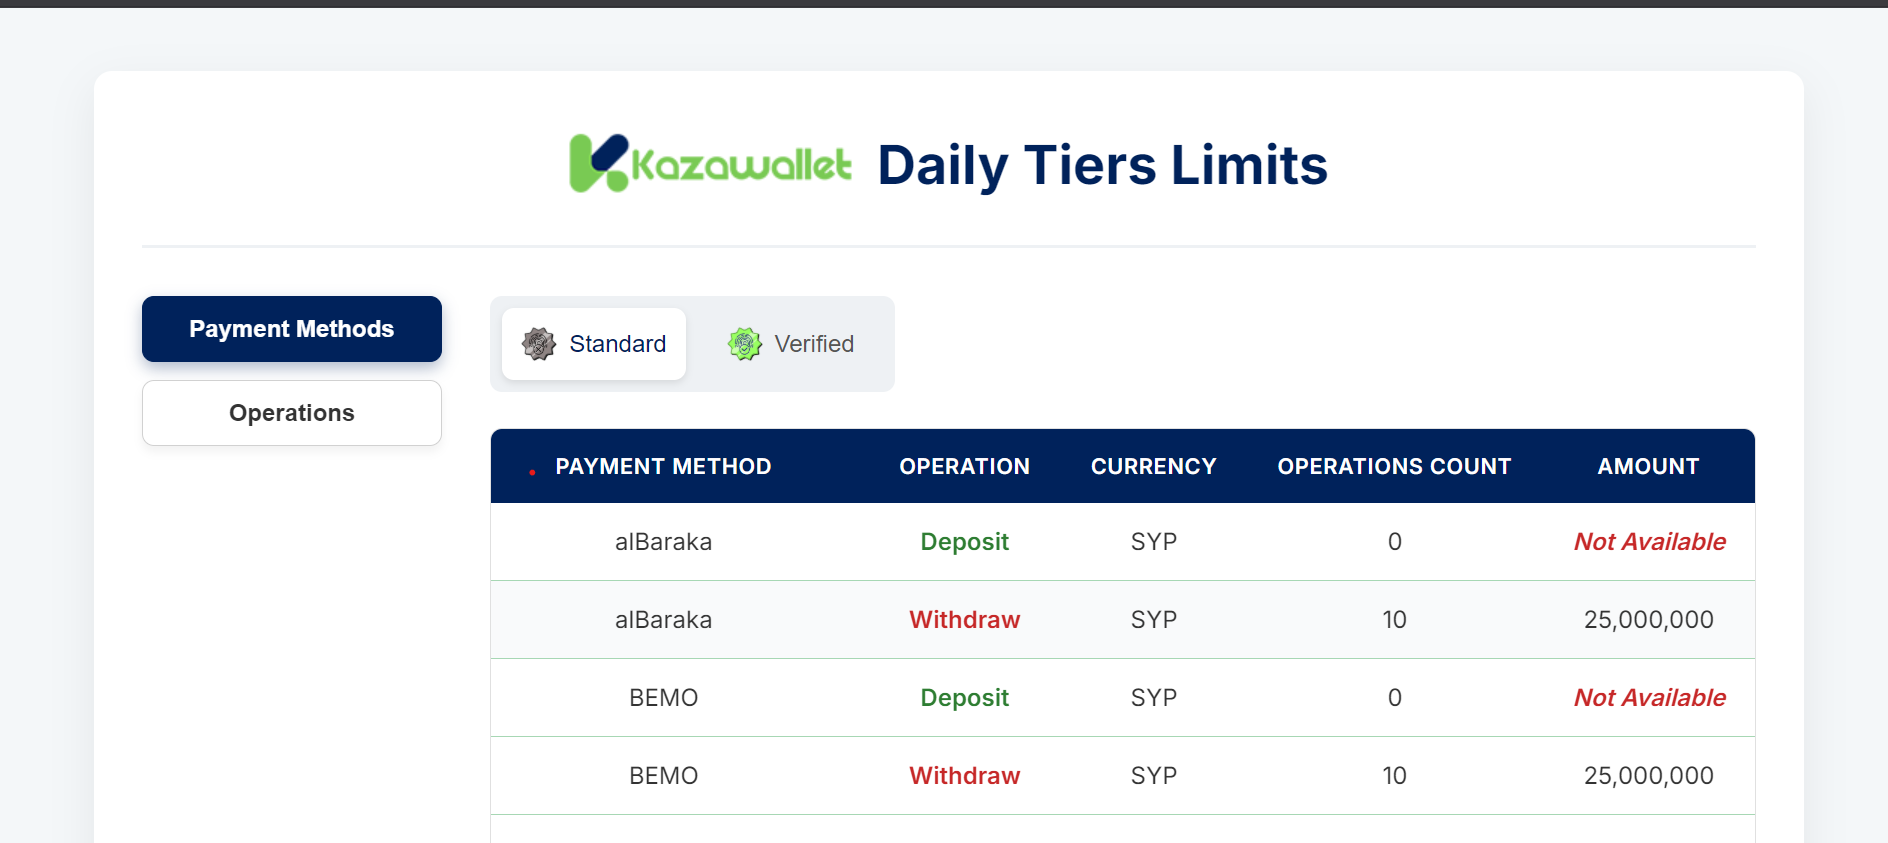The height and width of the screenshot is (843, 1888).
Task: Click the Kazawallet logo
Action: tap(710, 164)
